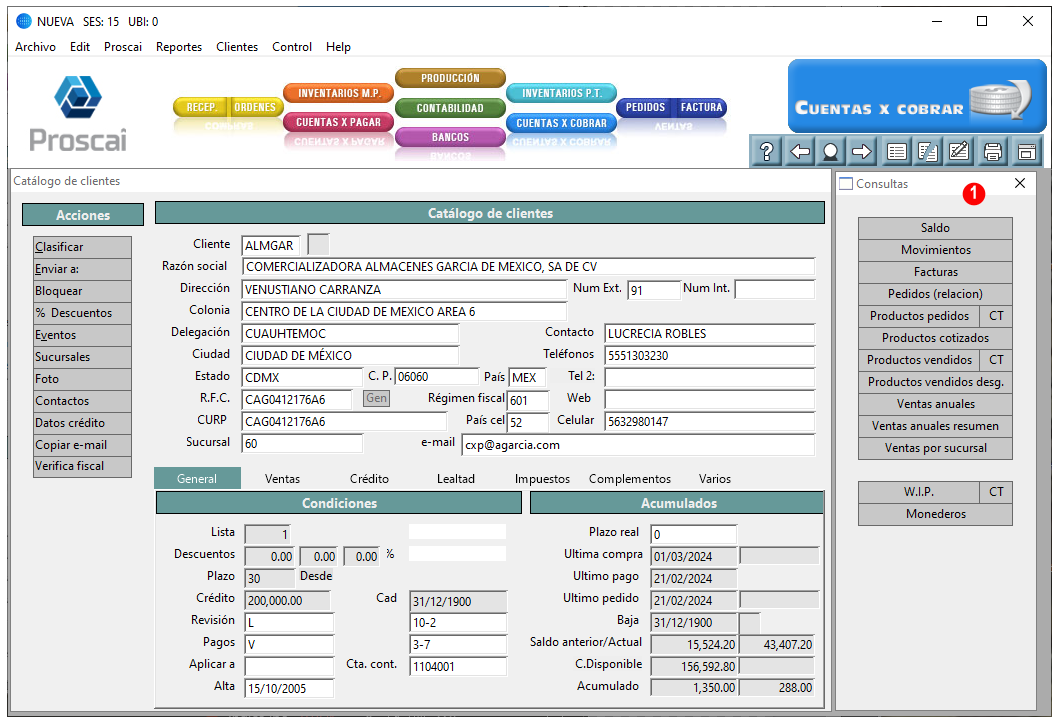Go to next record with right arrow
Image resolution: width=1059 pixels, height=723 pixels.
[x=862, y=151]
